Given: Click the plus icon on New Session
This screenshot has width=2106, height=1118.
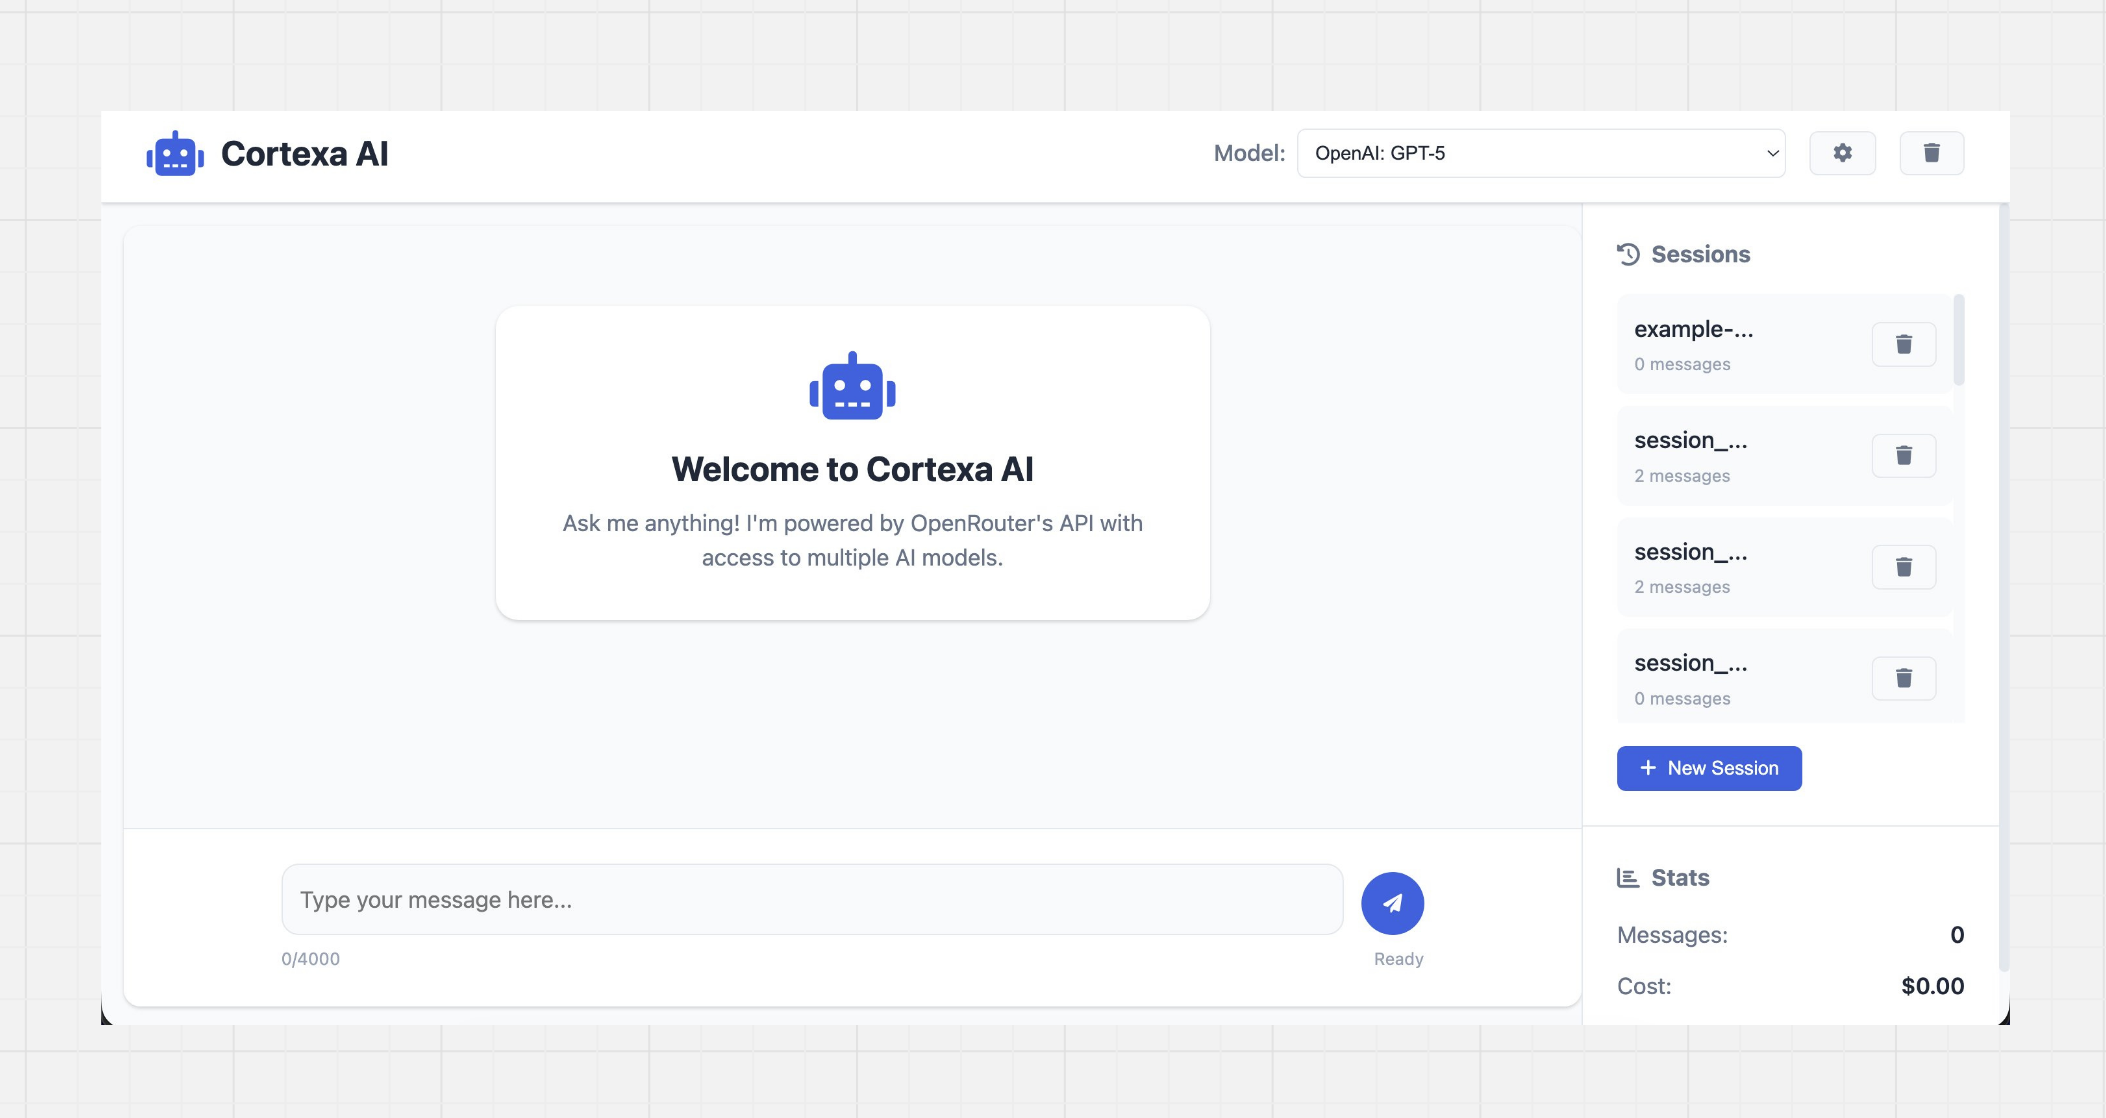Looking at the screenshot, I should coord(1646,768).
